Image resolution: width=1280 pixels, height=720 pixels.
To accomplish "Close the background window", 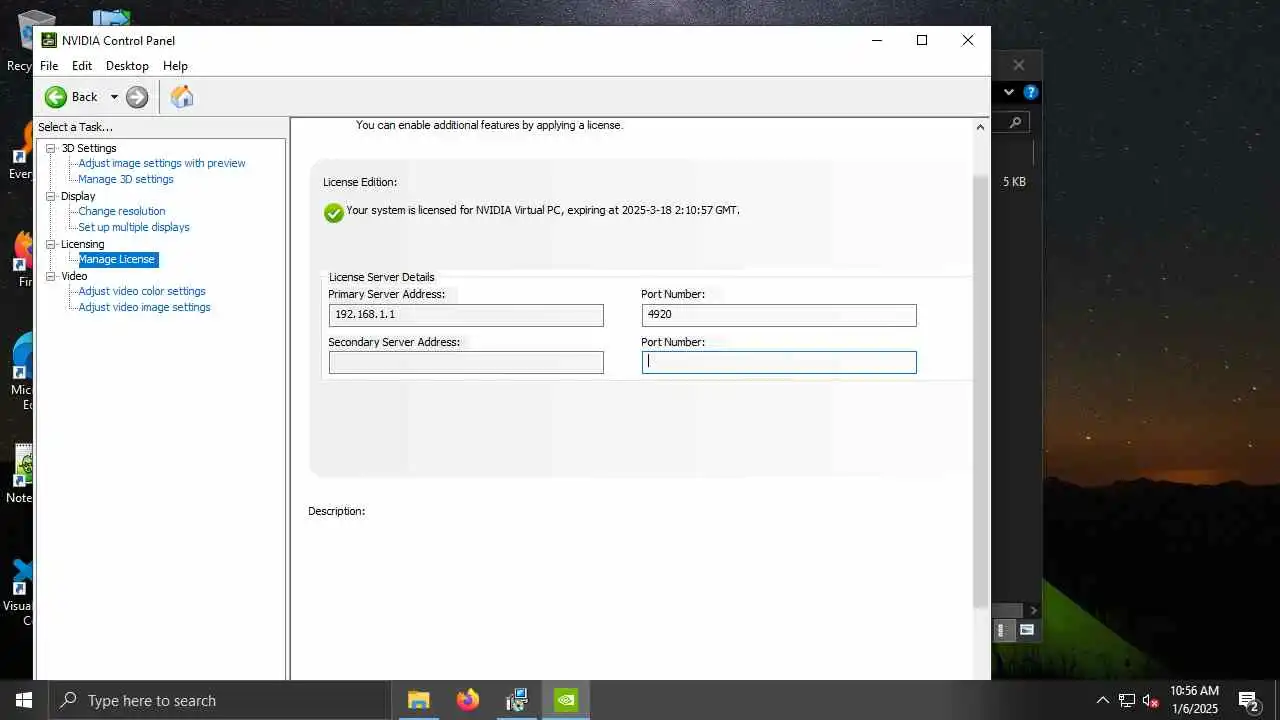I will (1018, 65).
